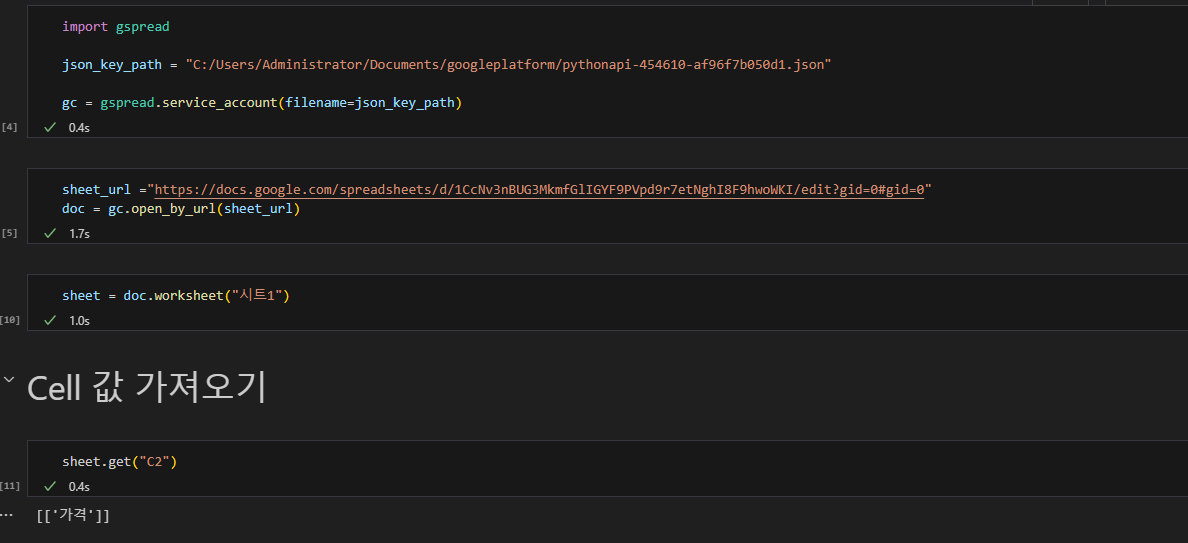Click the gspread.service_account call line

pyautogui.click(x=262, y=102)
